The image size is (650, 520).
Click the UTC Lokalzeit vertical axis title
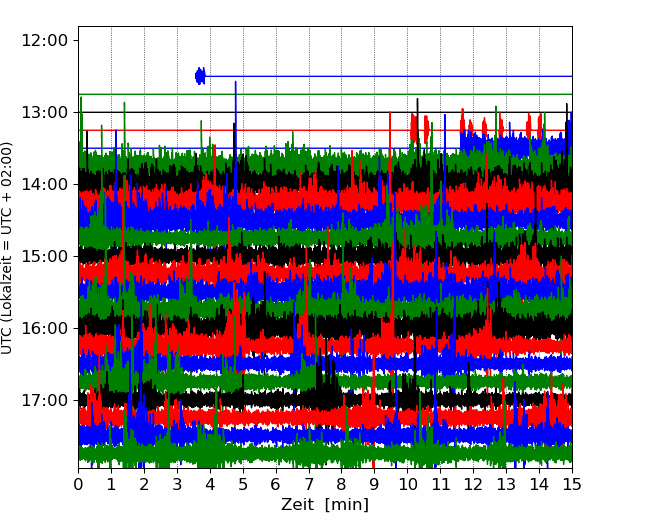(6, 248)
